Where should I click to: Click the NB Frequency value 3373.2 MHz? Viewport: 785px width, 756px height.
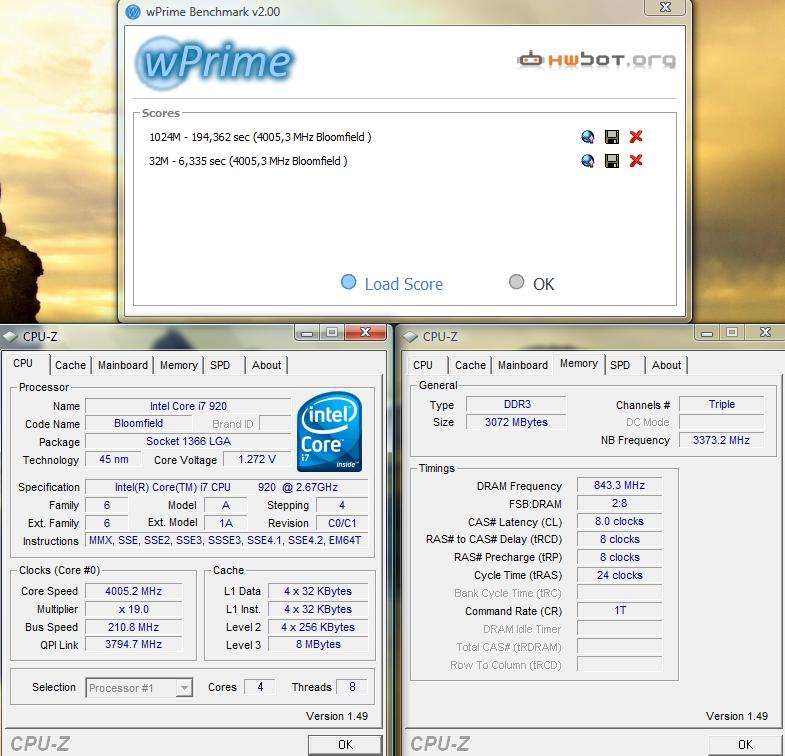[722, 440]
